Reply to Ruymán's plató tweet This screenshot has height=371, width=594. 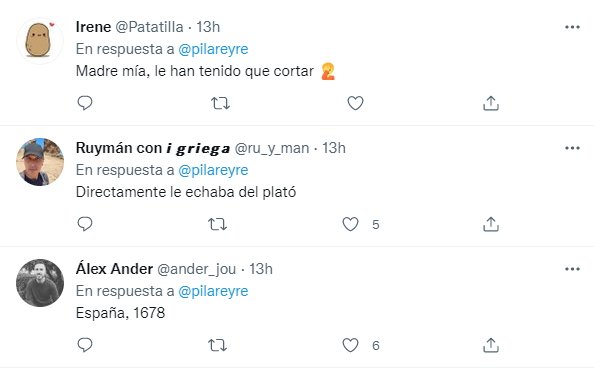(x=85, y=224)
